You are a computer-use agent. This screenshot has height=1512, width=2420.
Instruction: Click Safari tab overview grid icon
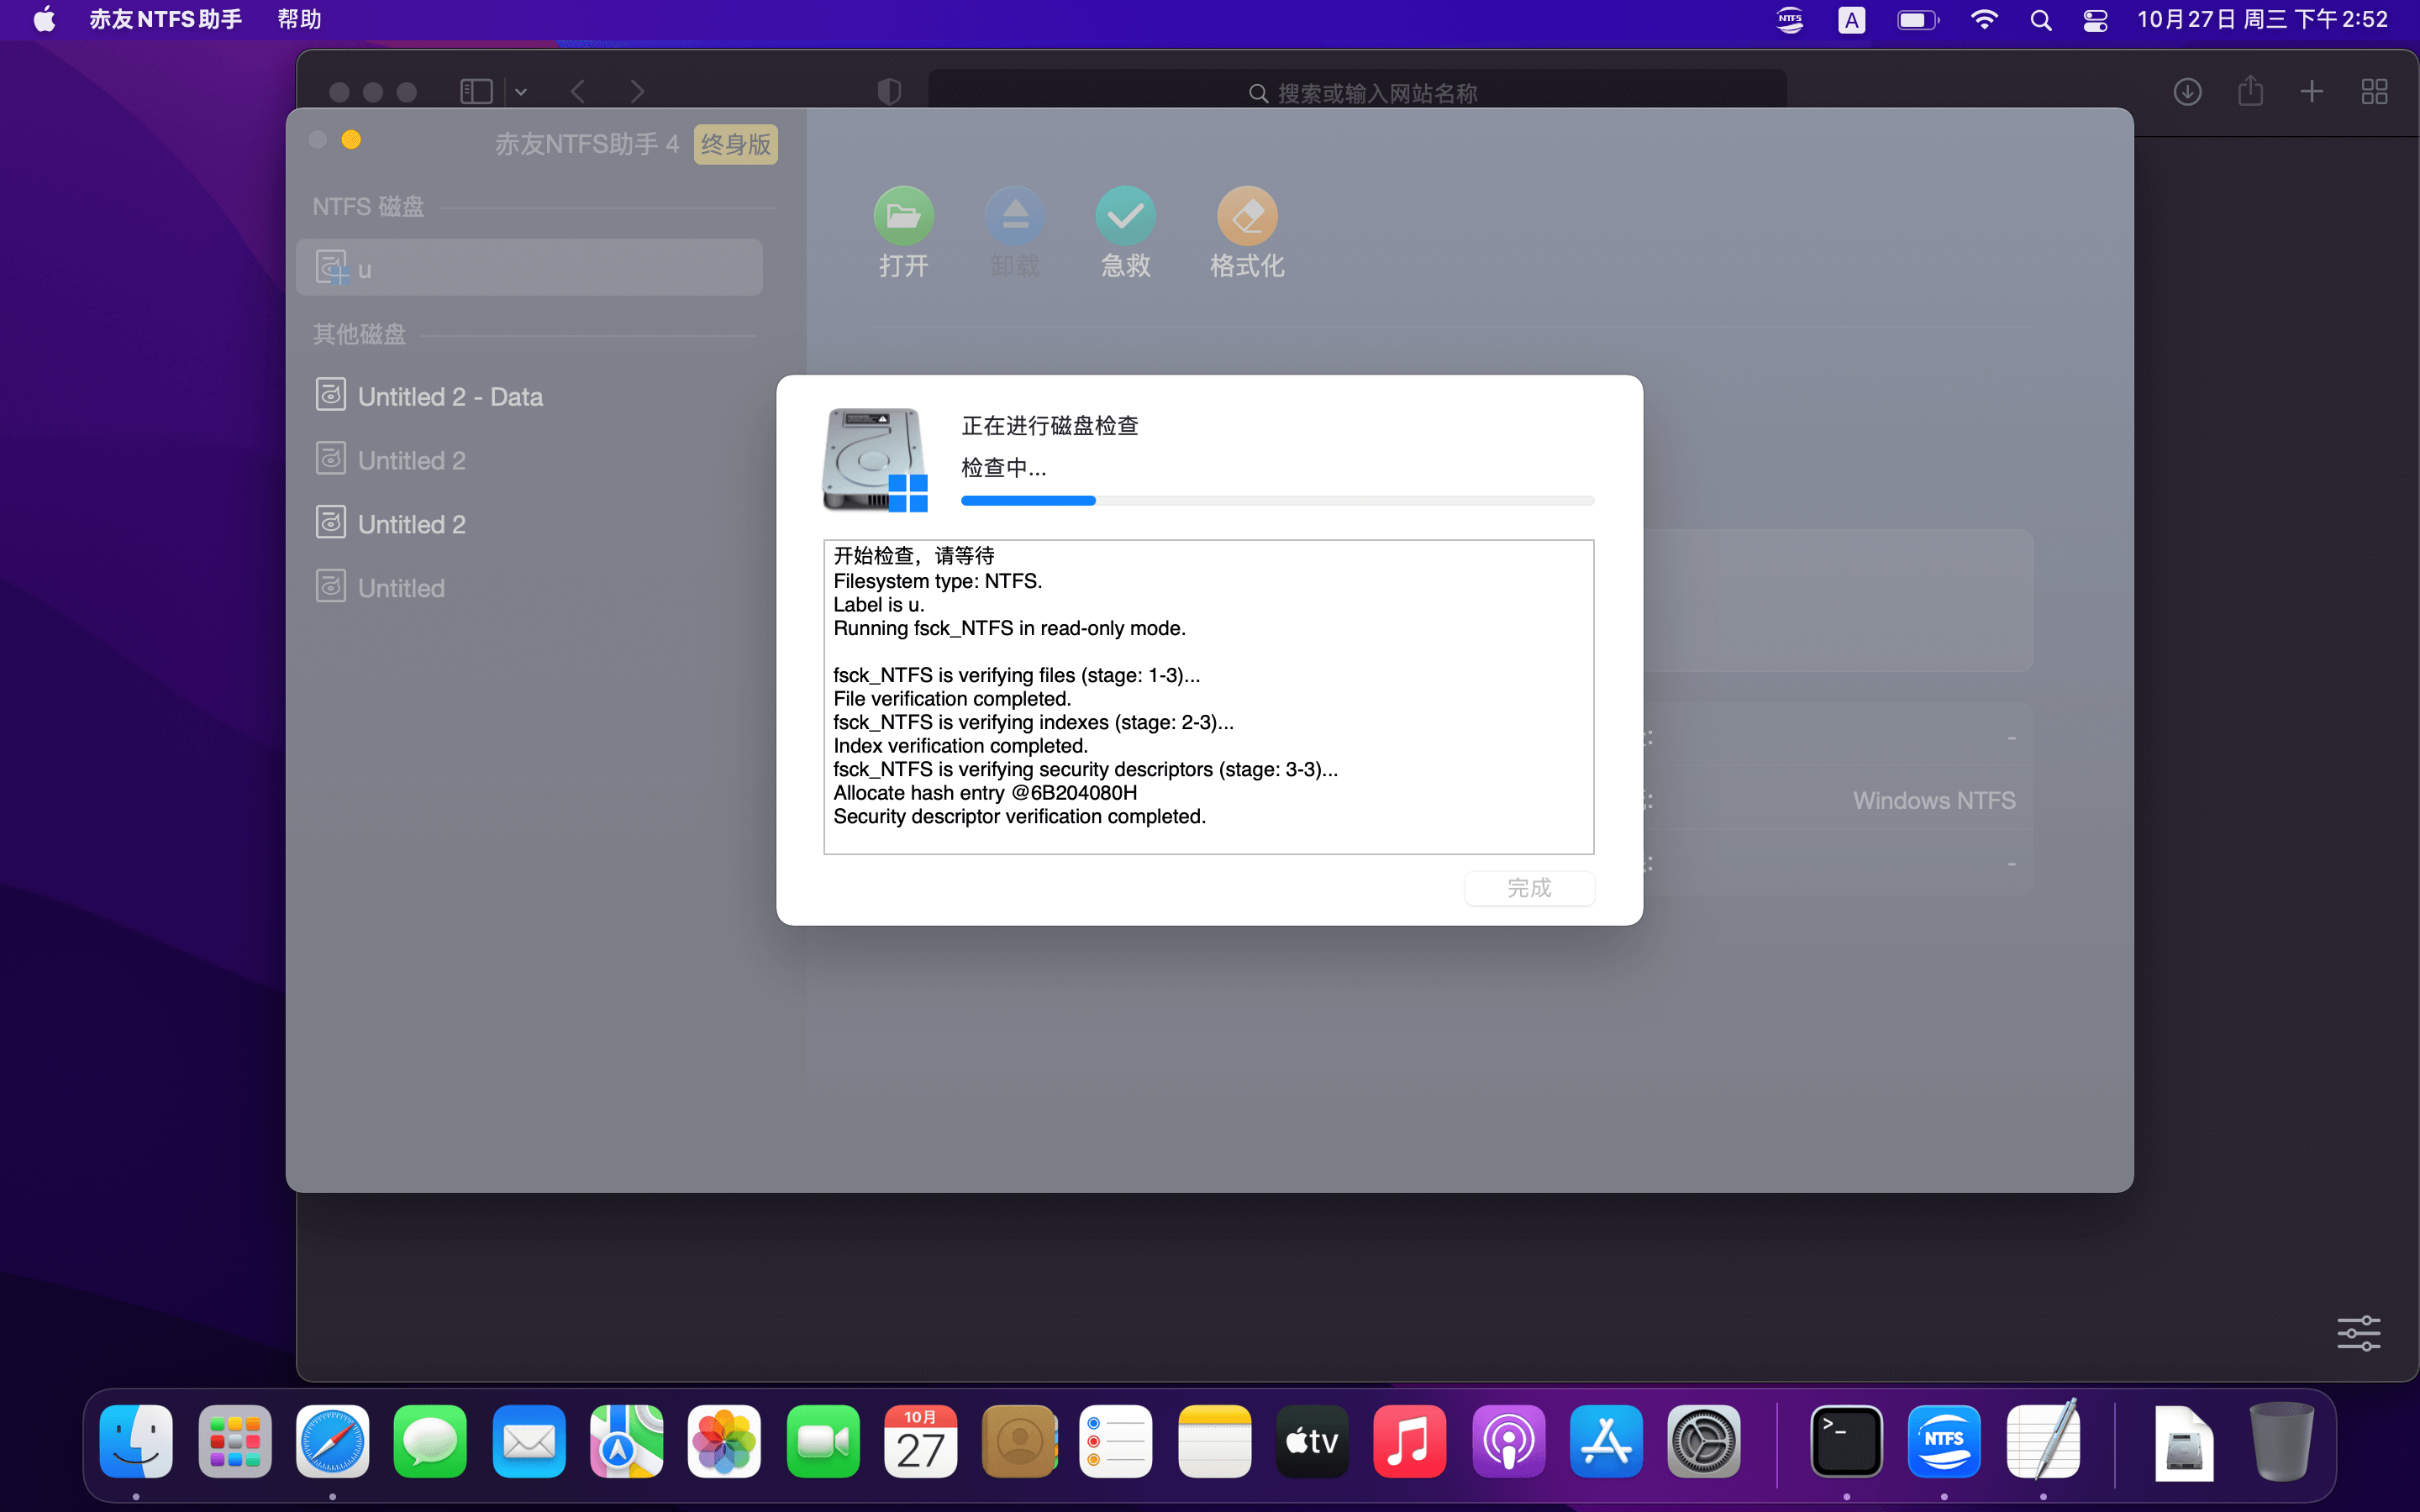click(2374, 92)
